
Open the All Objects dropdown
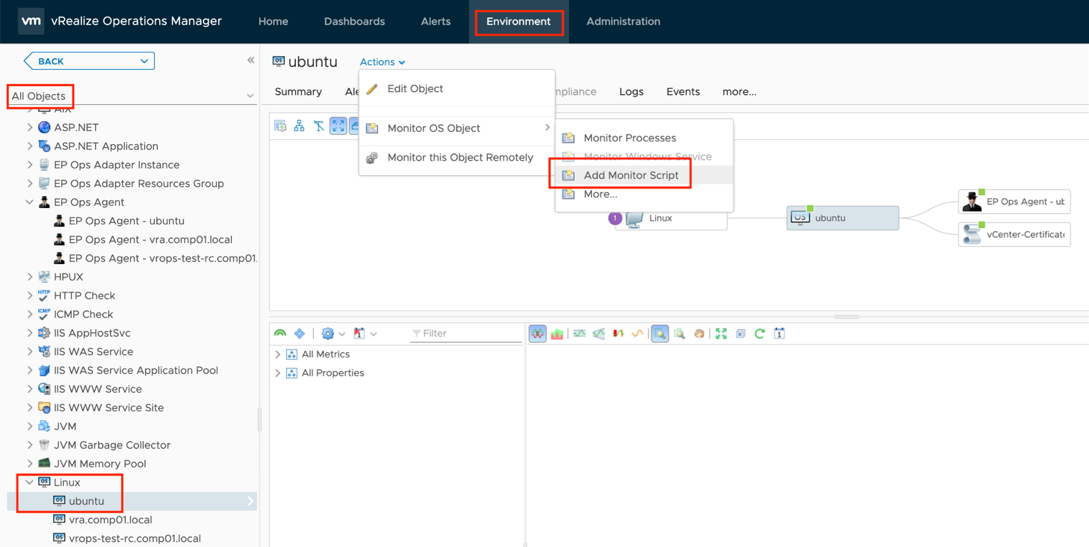point(249,96)
